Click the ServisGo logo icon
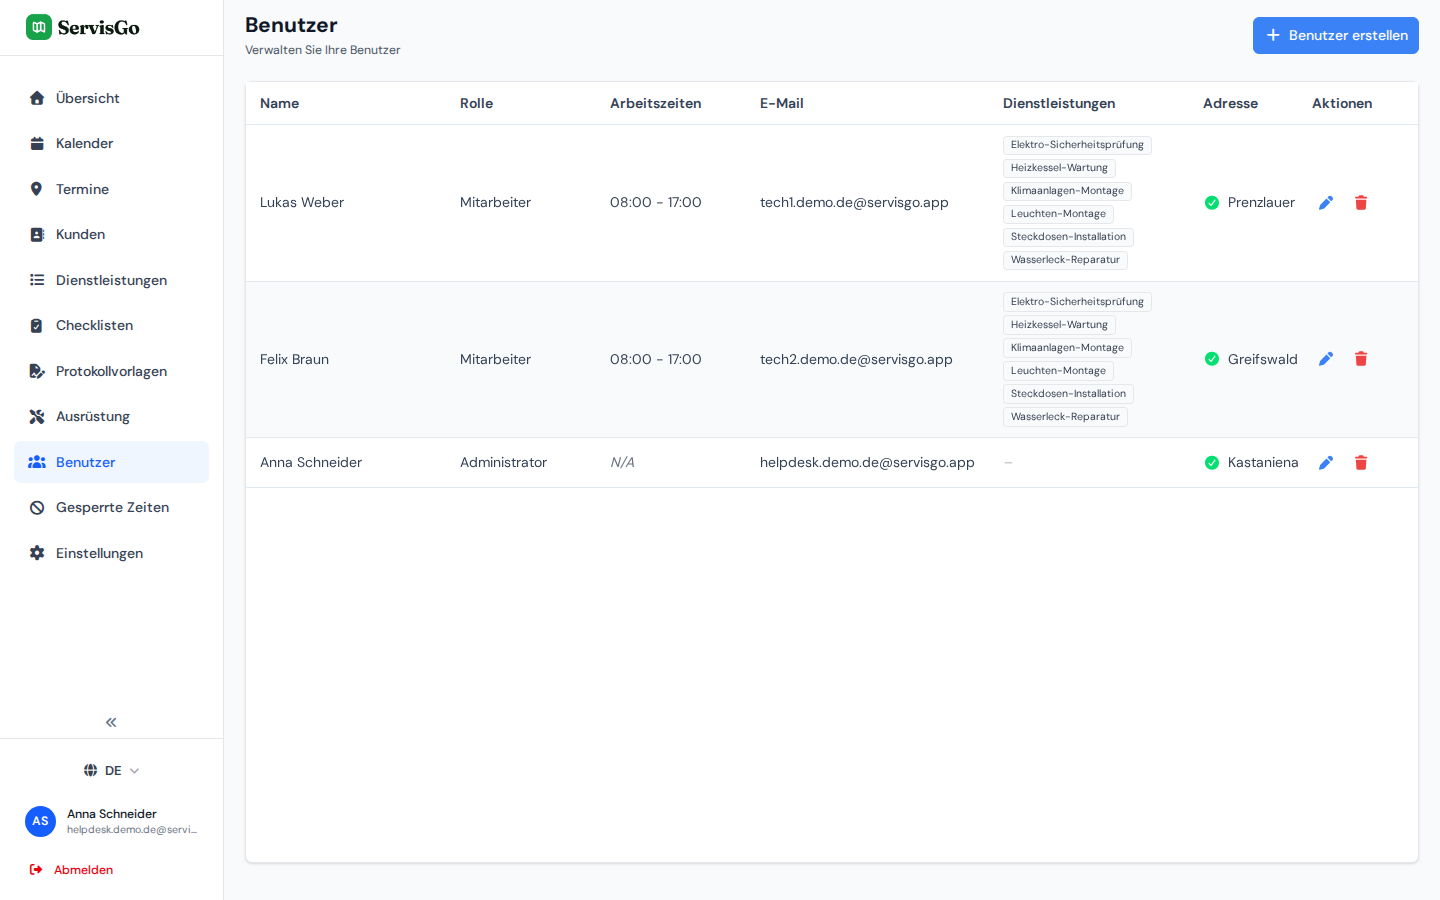The image size is (1440, 900). coord(39,27)
